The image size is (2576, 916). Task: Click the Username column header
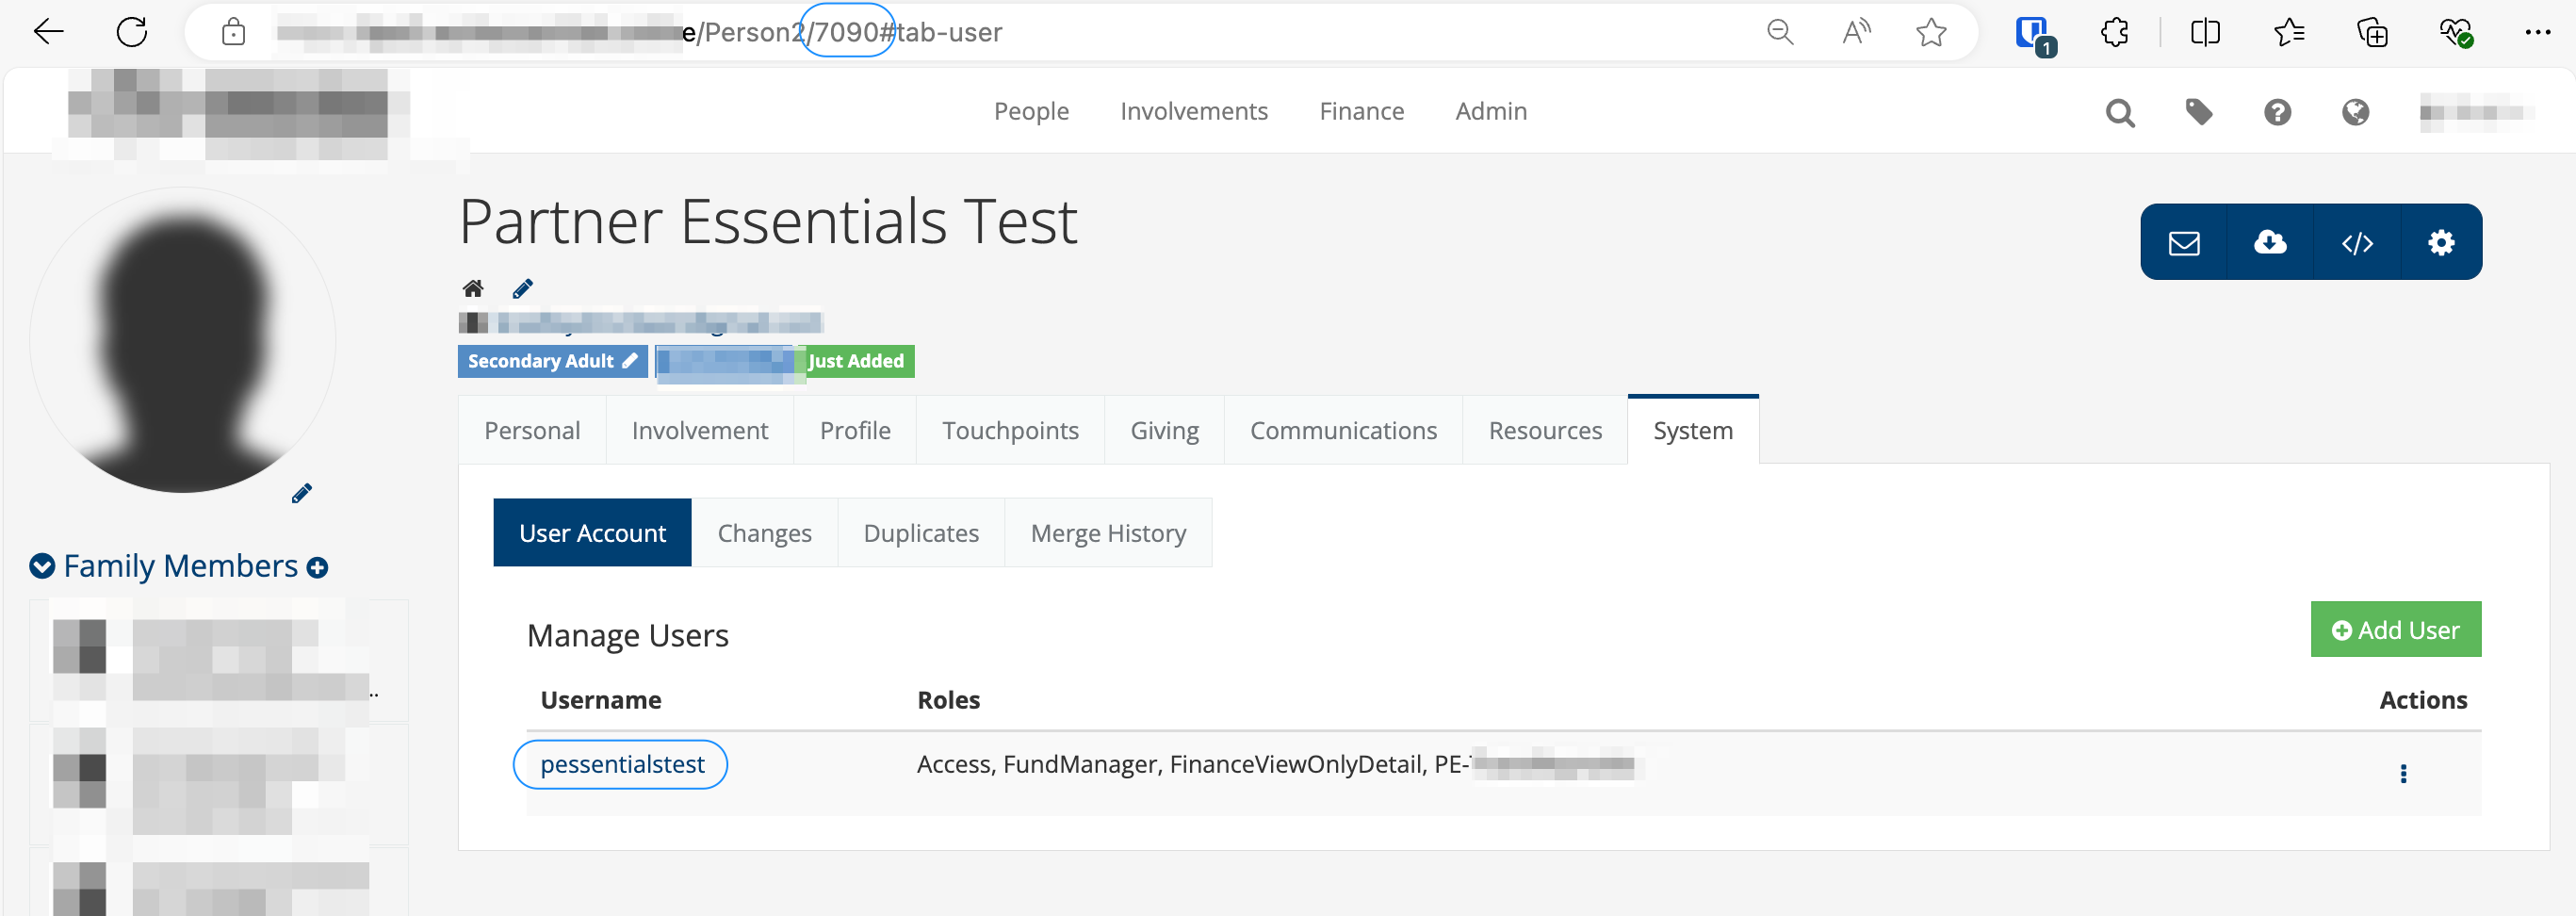(x=601, y=700)
